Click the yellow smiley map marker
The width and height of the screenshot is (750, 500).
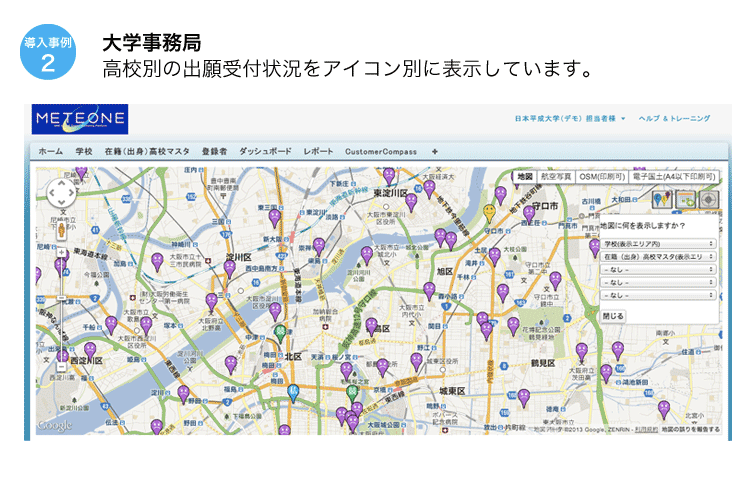coord(489,211)
